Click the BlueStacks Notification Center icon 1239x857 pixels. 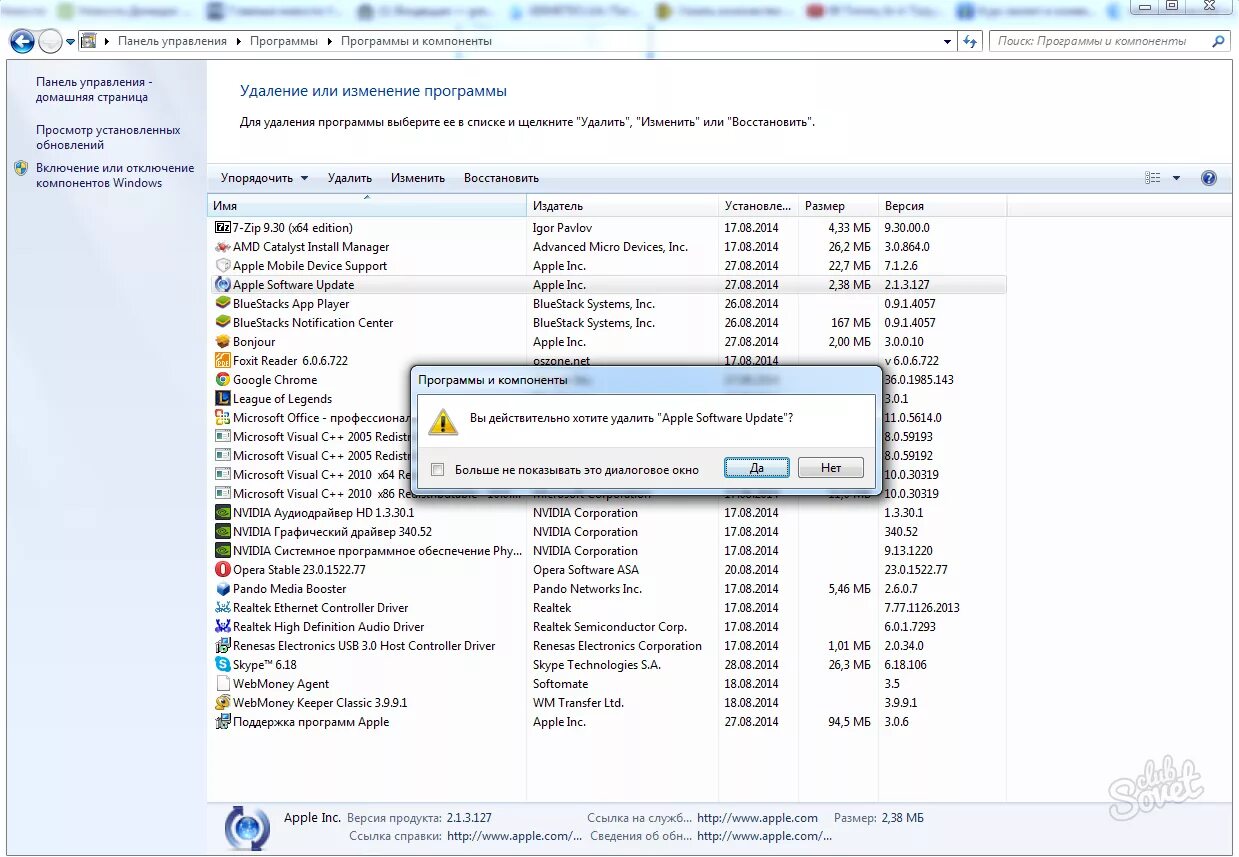223,323
